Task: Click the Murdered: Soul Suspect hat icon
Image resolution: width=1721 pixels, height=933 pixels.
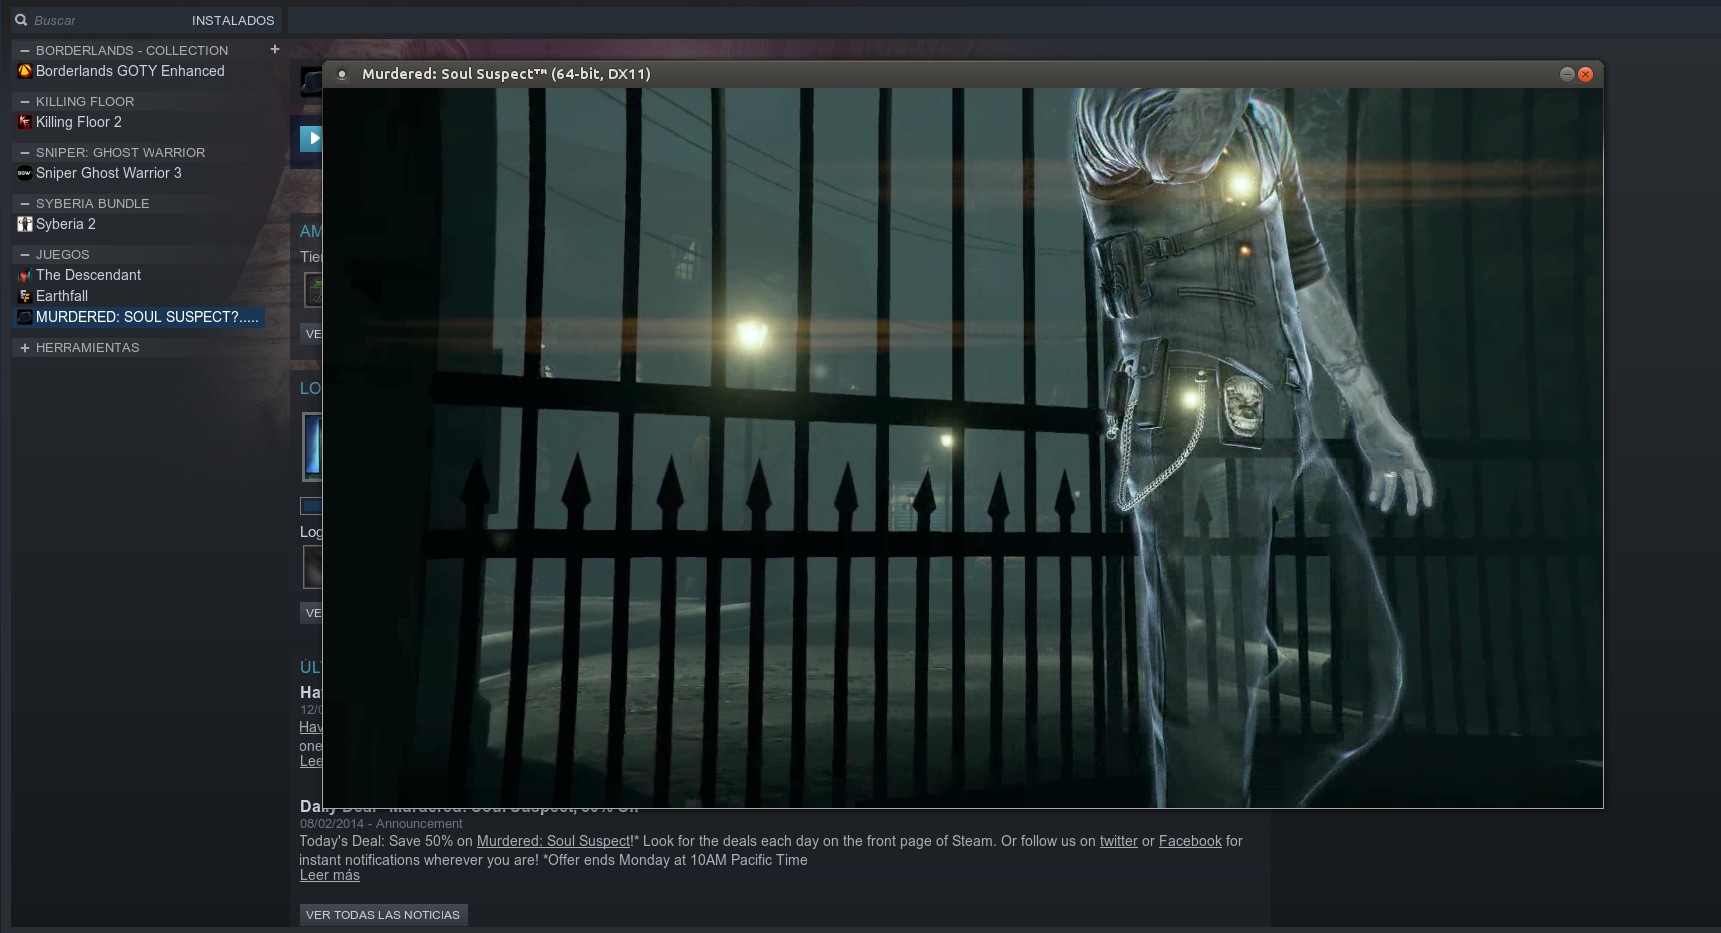Action: click(25, 317)
